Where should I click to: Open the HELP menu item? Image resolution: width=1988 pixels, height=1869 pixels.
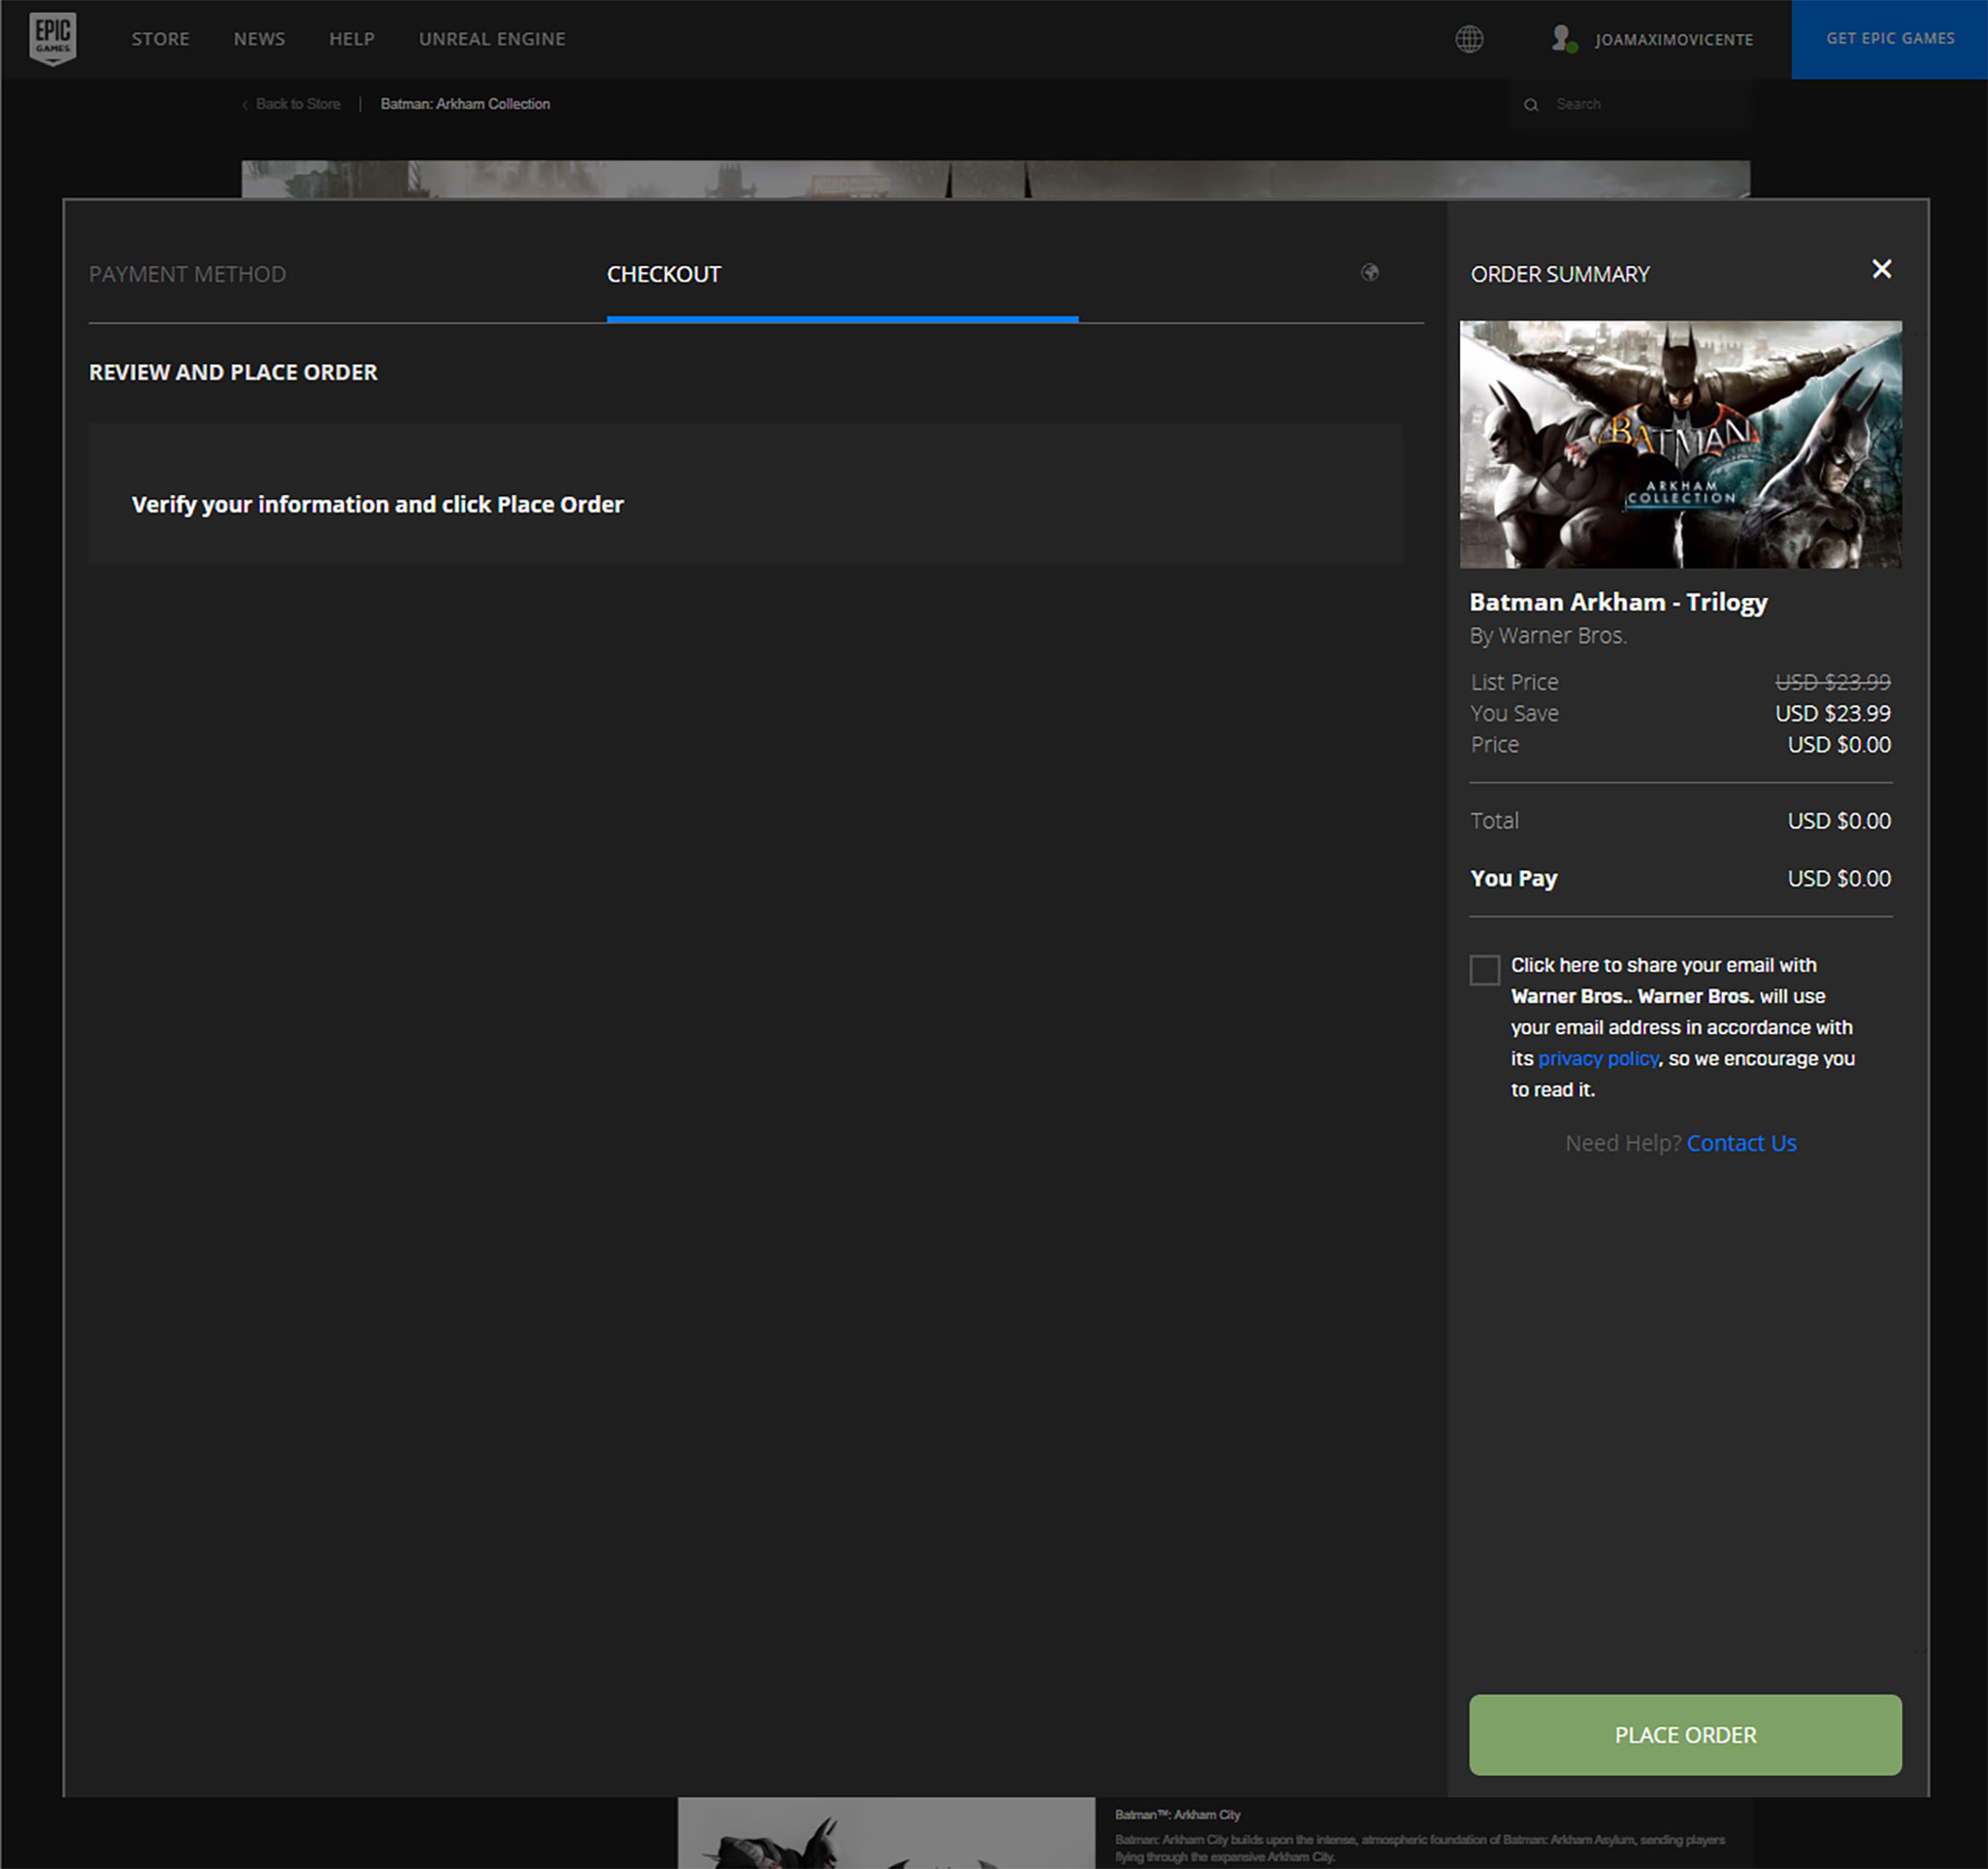point(351,39)
